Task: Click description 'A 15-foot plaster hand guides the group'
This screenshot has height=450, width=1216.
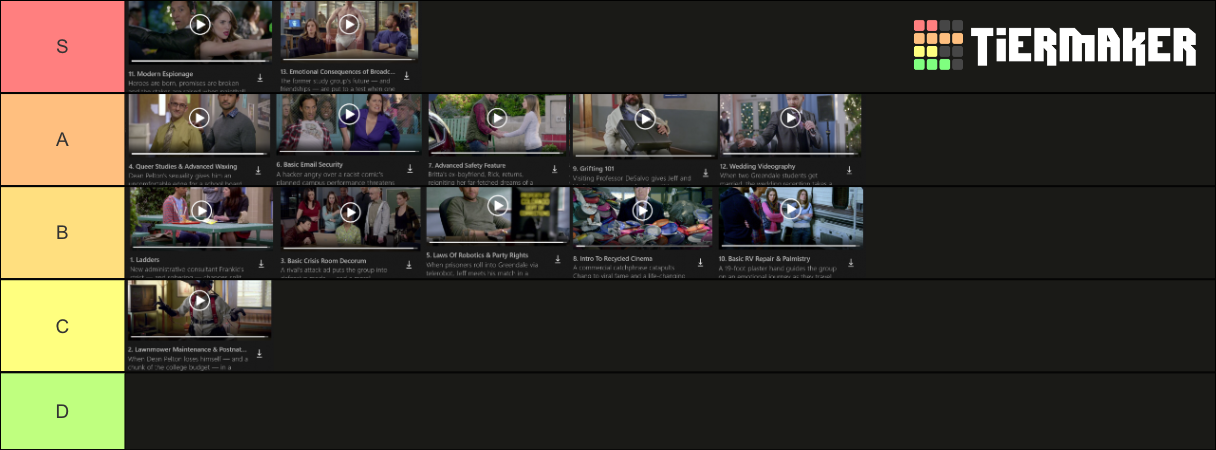Action: pos(779,268)
